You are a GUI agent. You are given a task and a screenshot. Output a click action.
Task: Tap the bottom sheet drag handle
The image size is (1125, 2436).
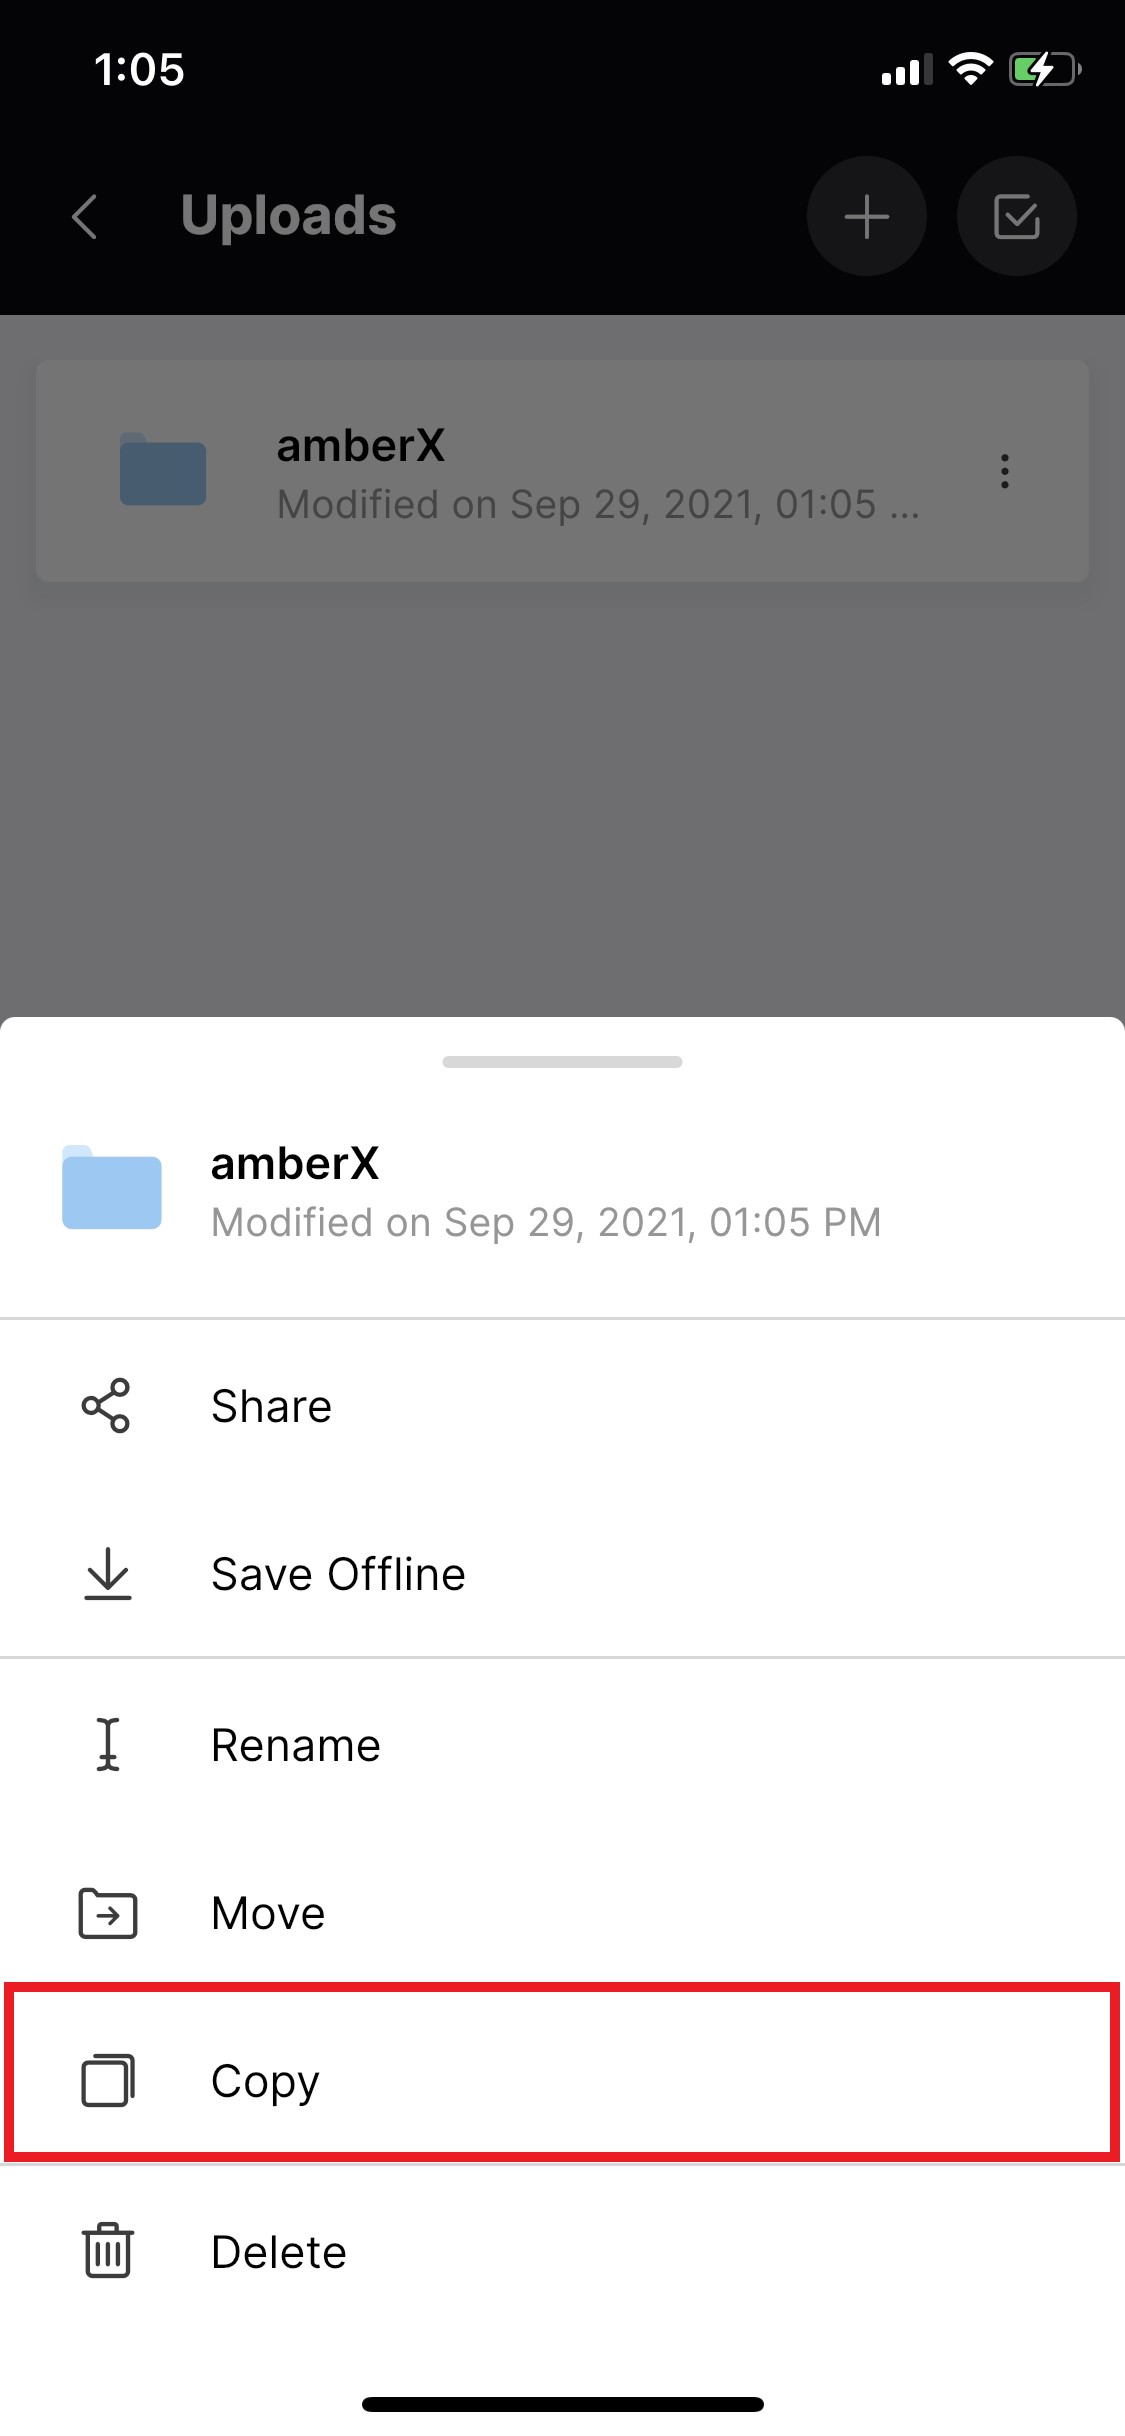[562, 1062]
